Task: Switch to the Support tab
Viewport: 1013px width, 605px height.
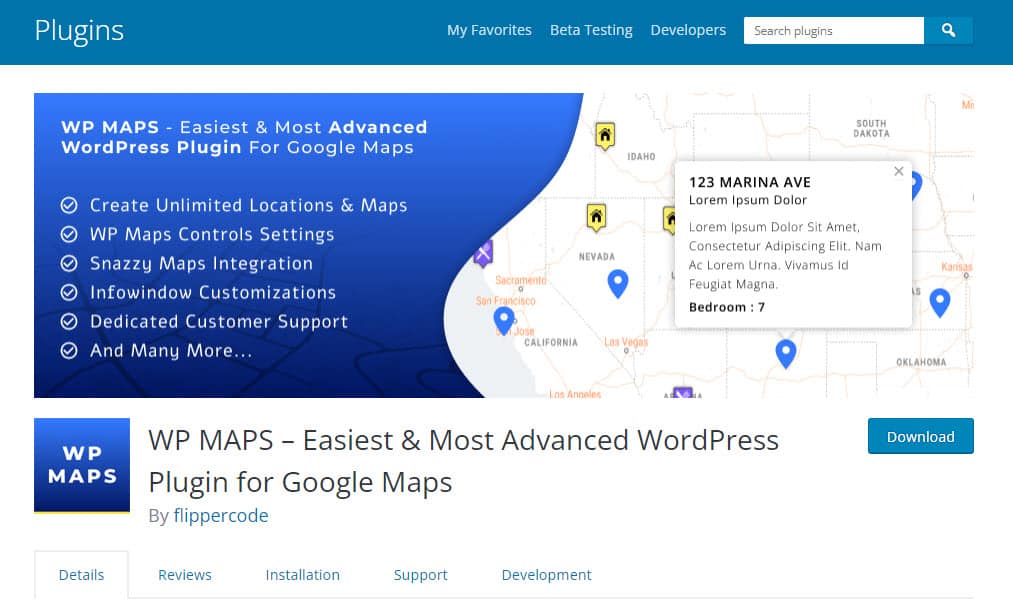Action: 421,575
